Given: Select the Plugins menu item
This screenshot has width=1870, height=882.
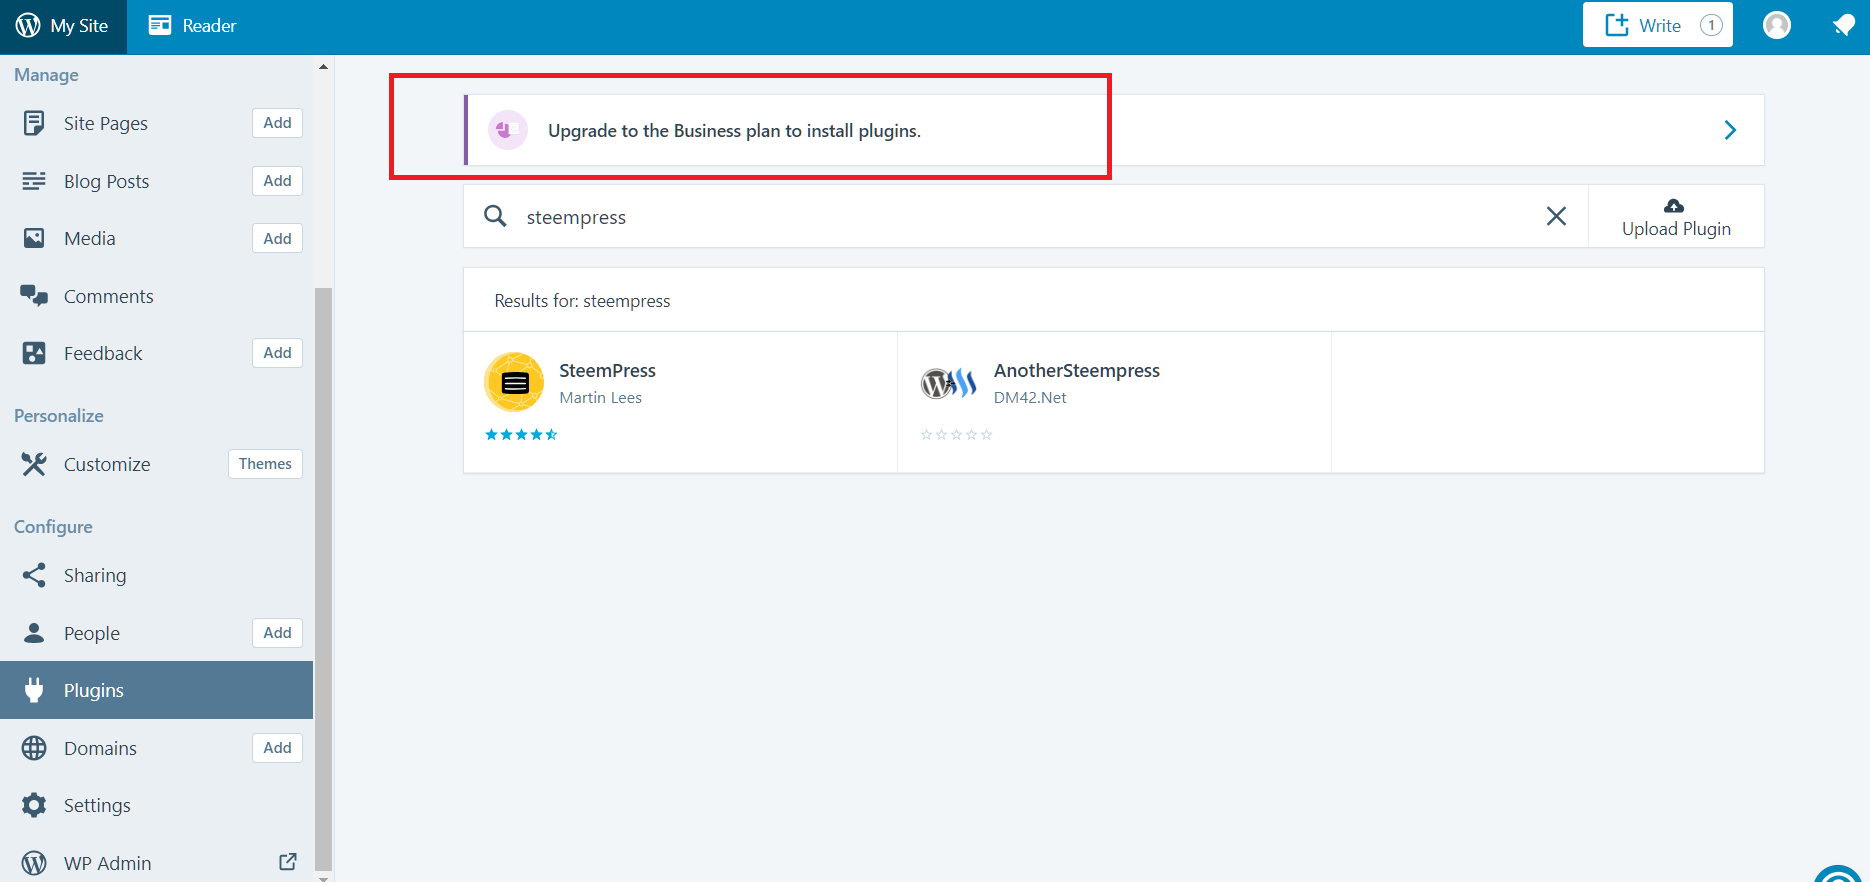Looking at the screenshot, I should click(x=156, y=690).
